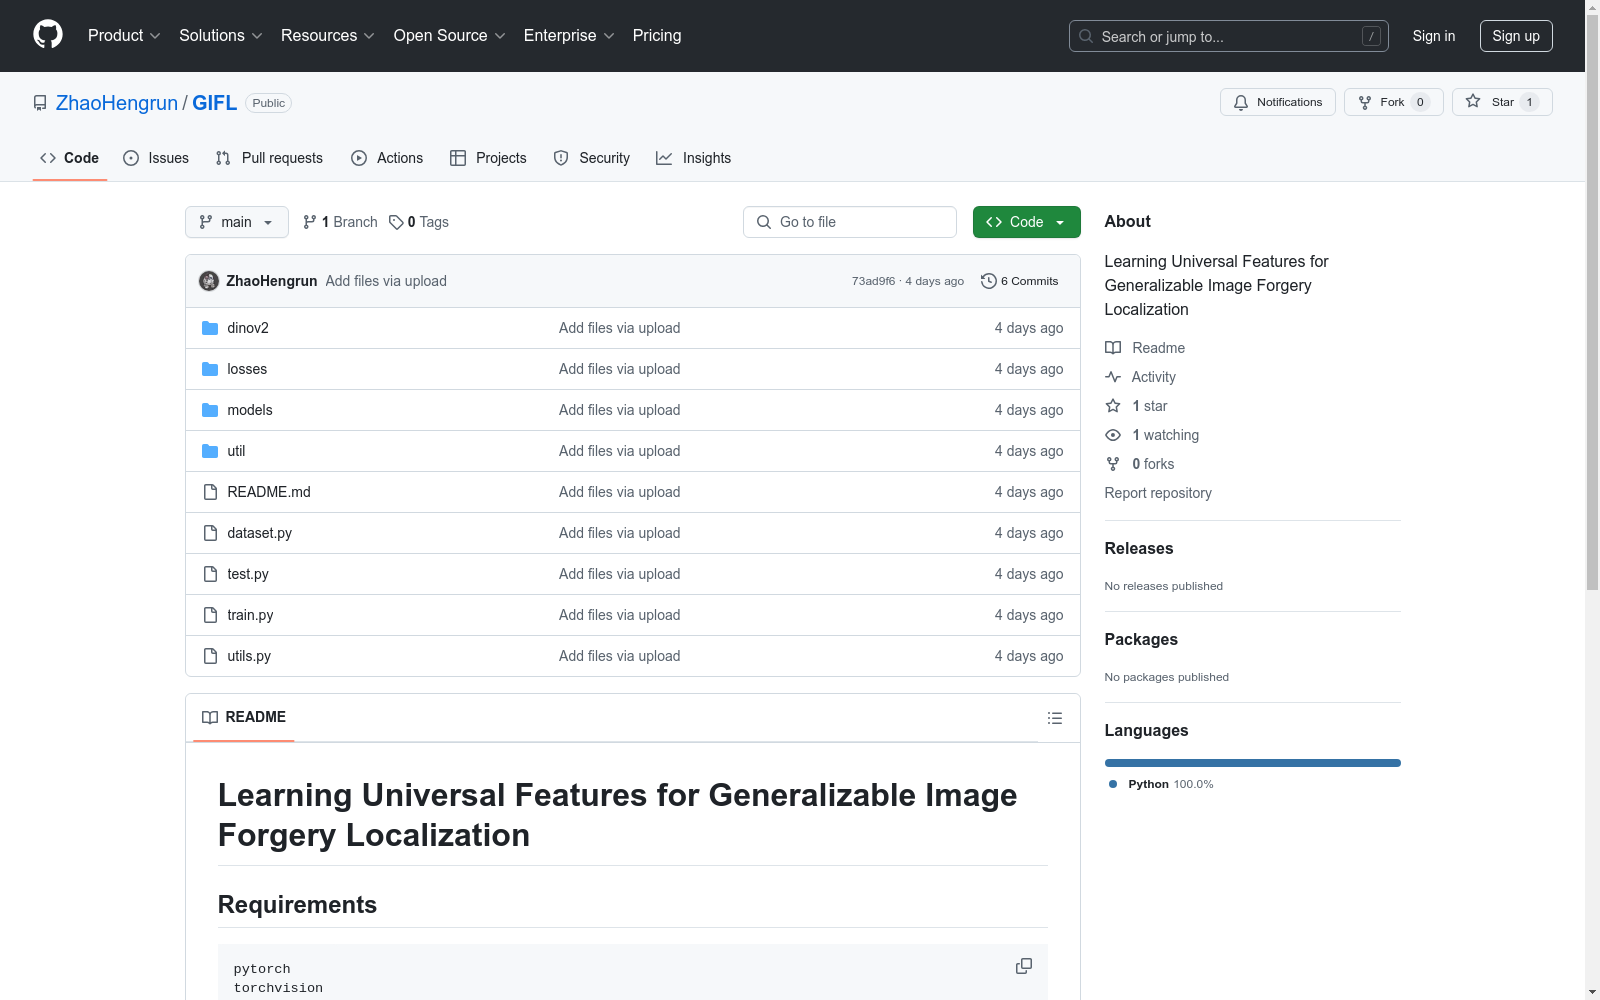Click the commit history clock icon
Screen dimensions: 1600x1000
[989, 281]
